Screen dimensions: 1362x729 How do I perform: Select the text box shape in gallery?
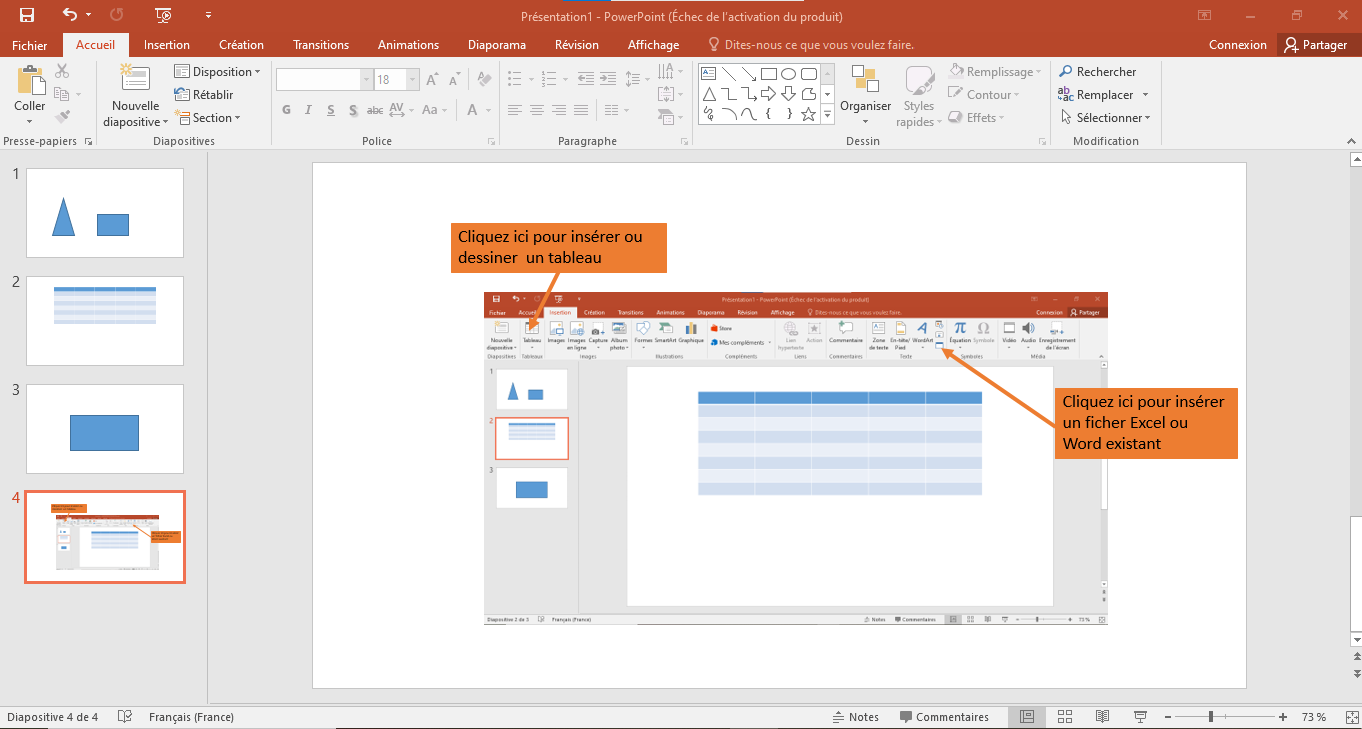pos(709,74)
